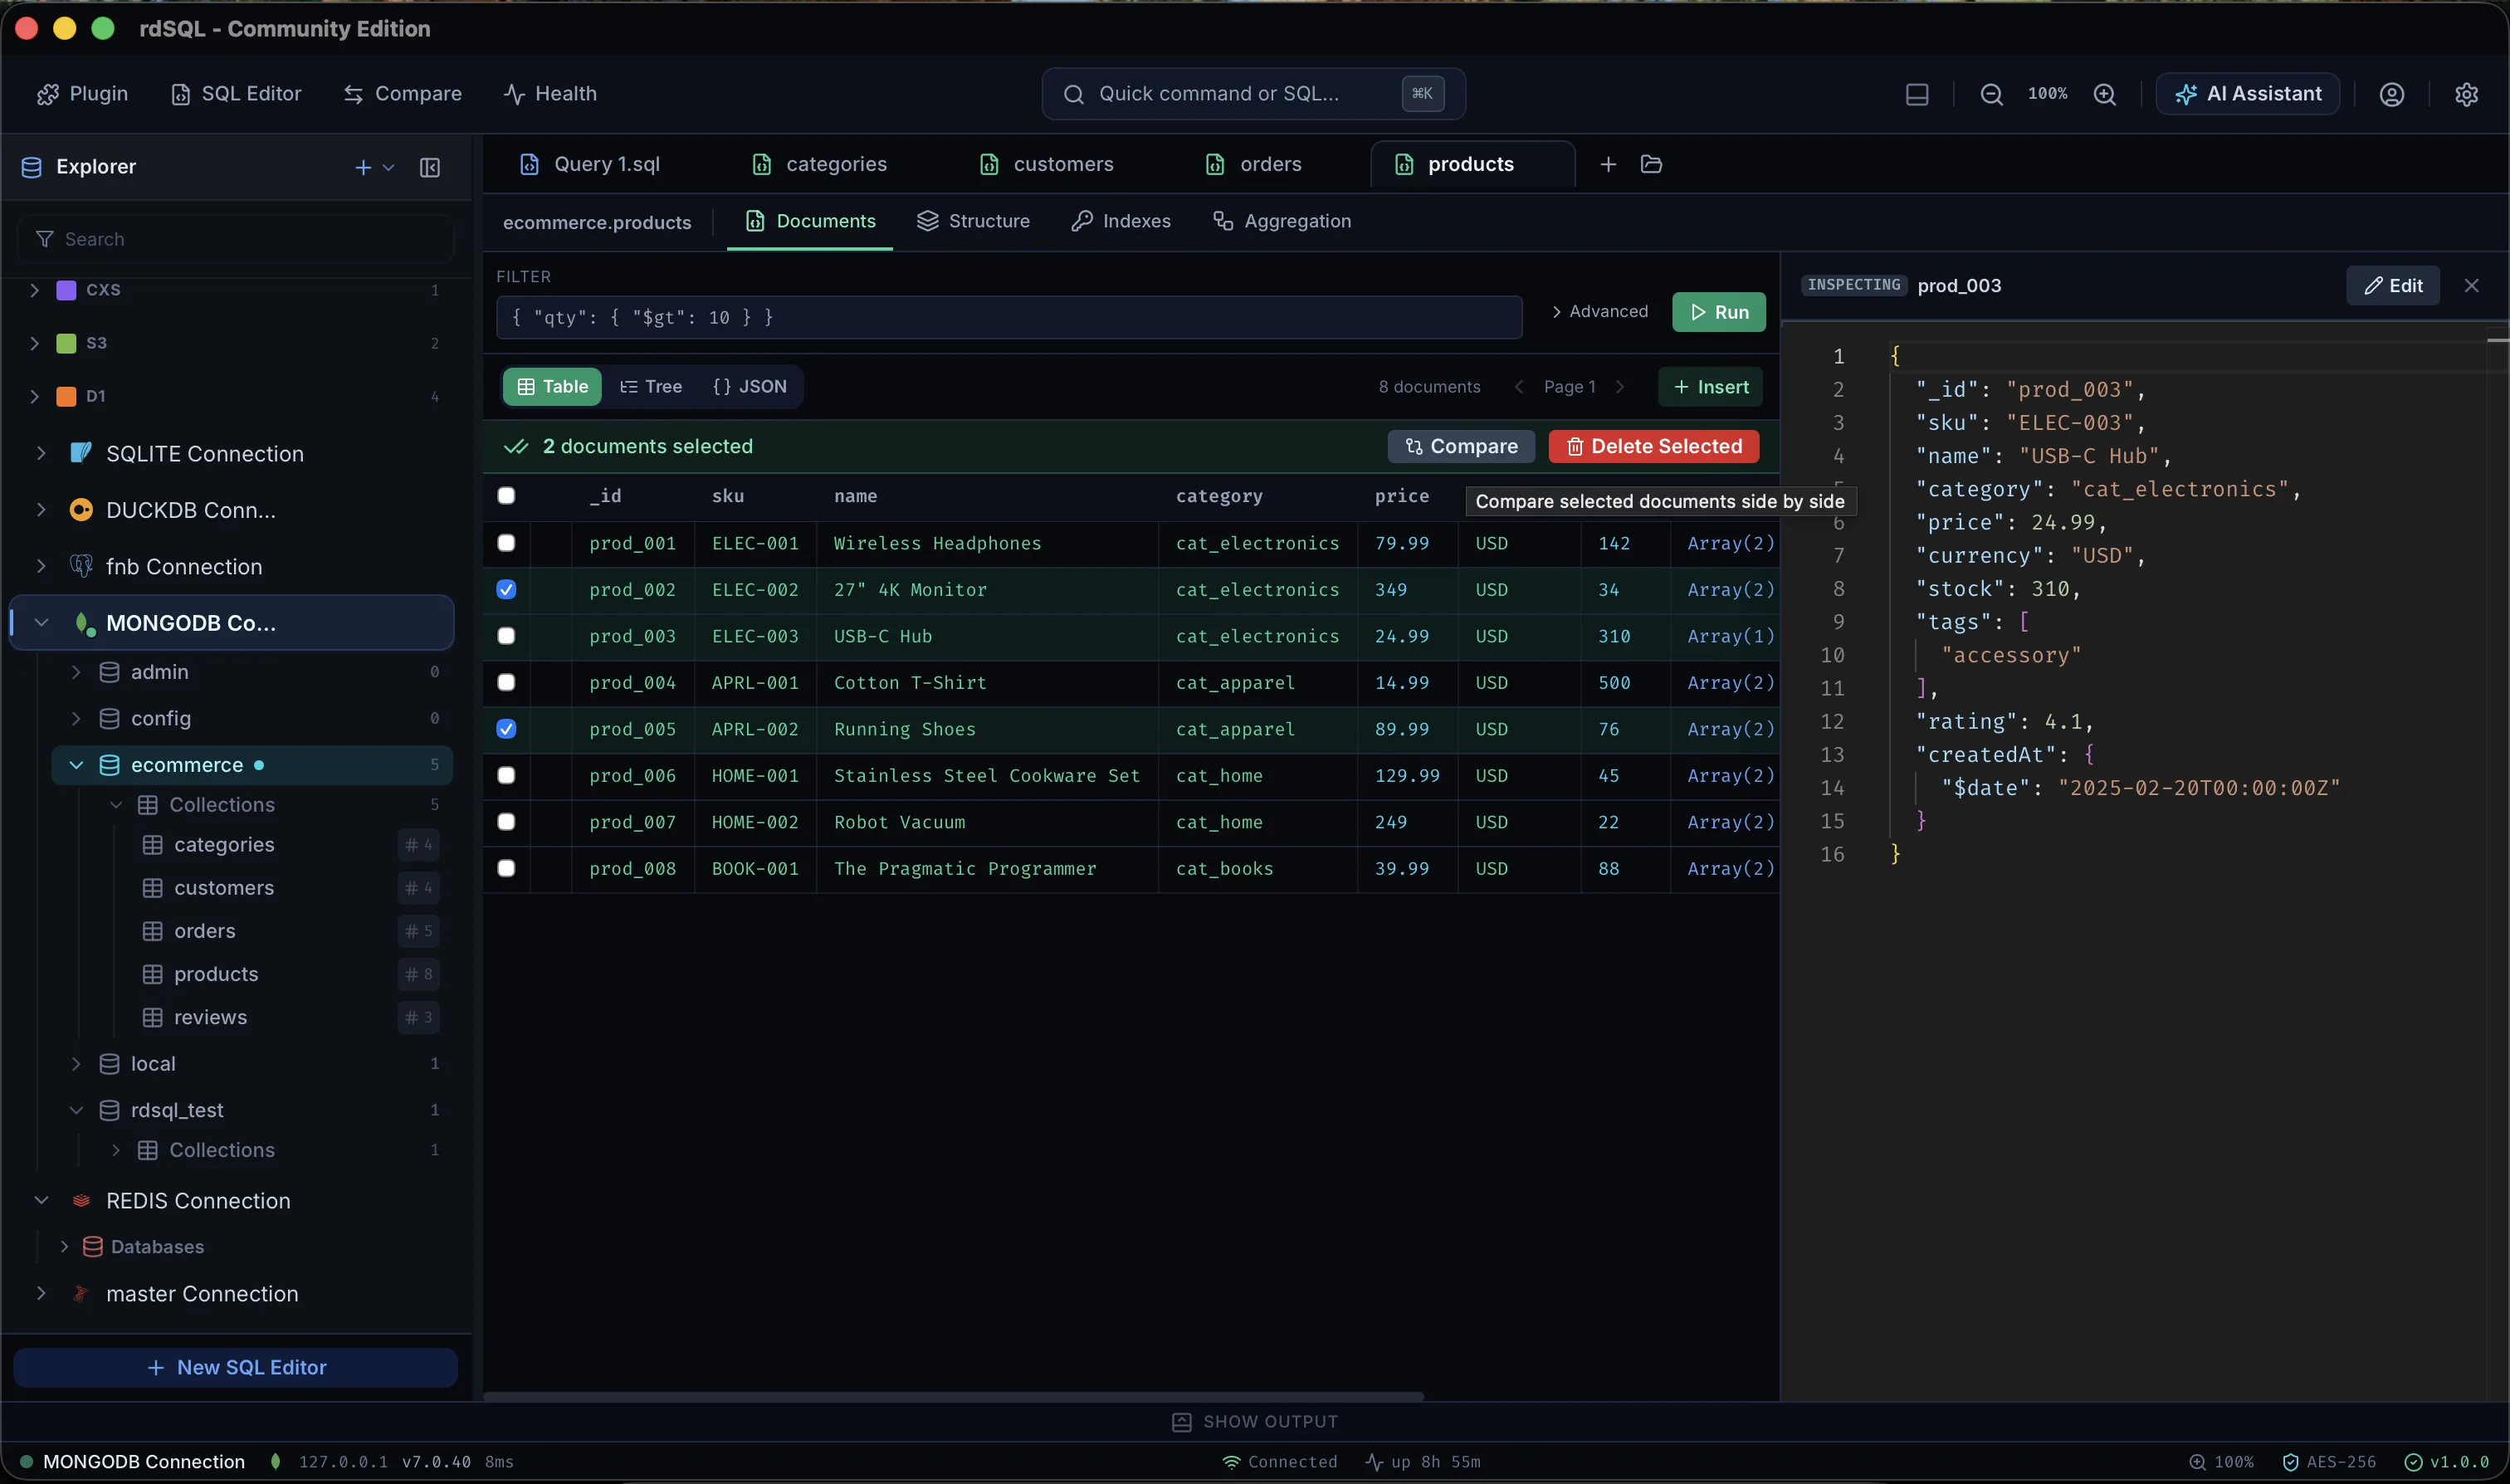This screenshot has width=2510, height=1484.
Task: Open the Structure sub-tab
Action: click(x=973, y=221)
